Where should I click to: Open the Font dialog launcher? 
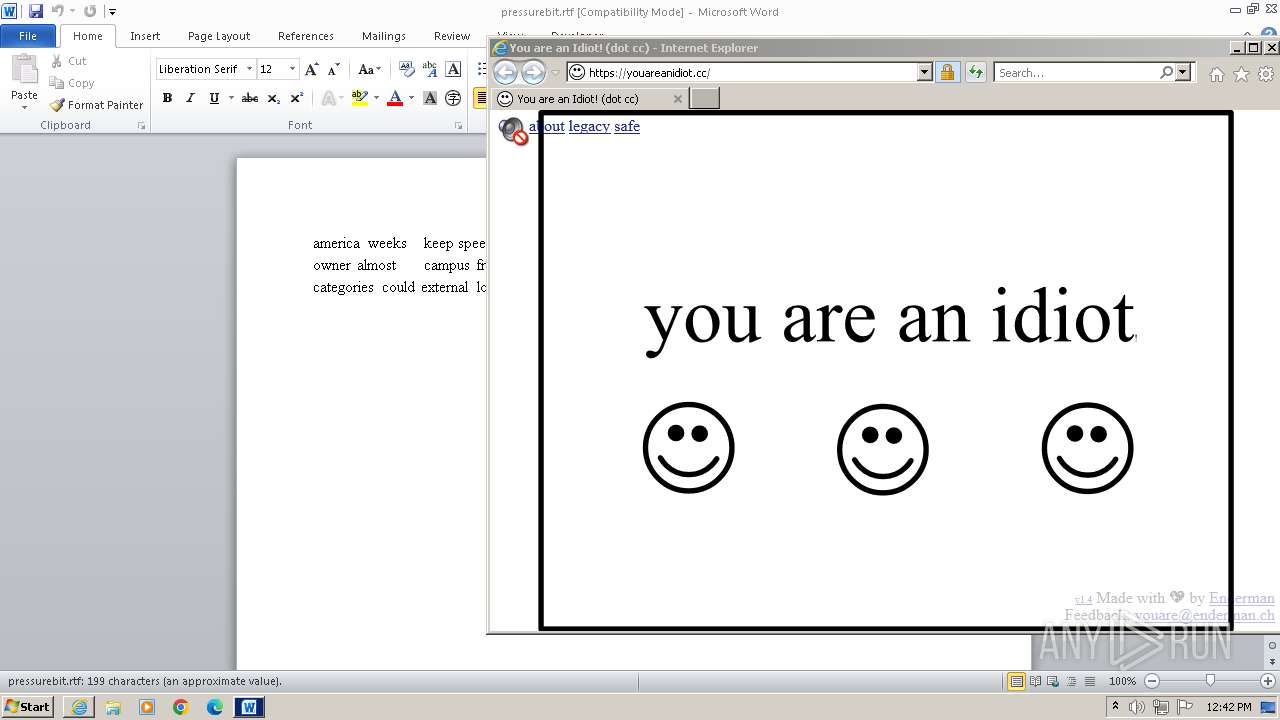tap(459, 126)
